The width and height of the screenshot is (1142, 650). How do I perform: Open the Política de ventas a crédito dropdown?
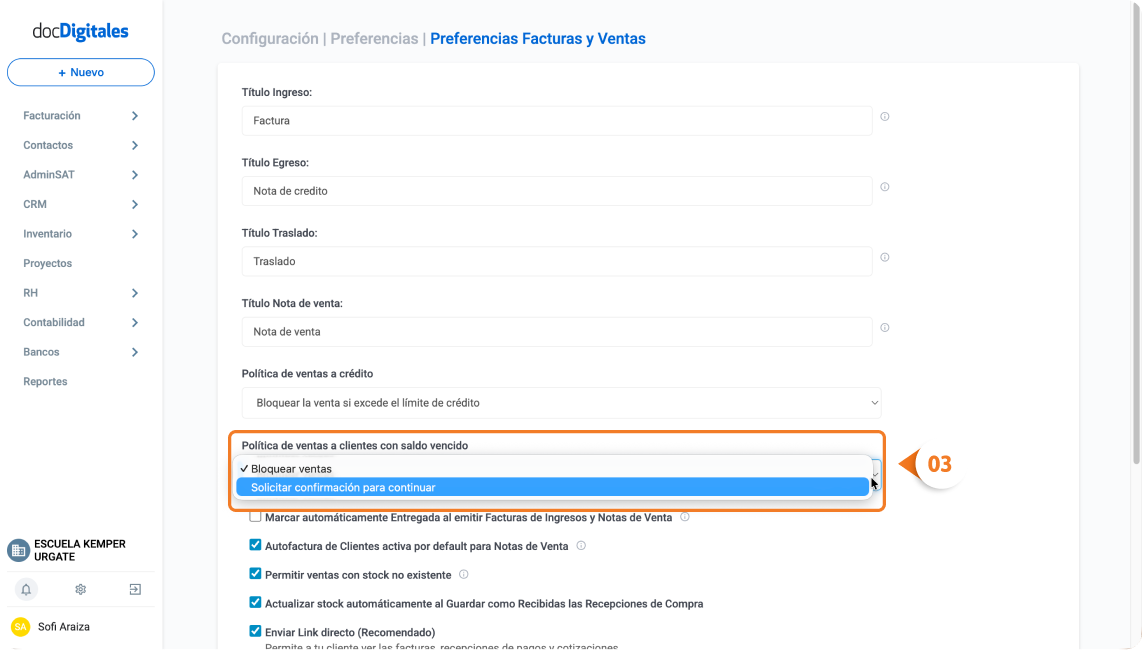coord(562,403)
